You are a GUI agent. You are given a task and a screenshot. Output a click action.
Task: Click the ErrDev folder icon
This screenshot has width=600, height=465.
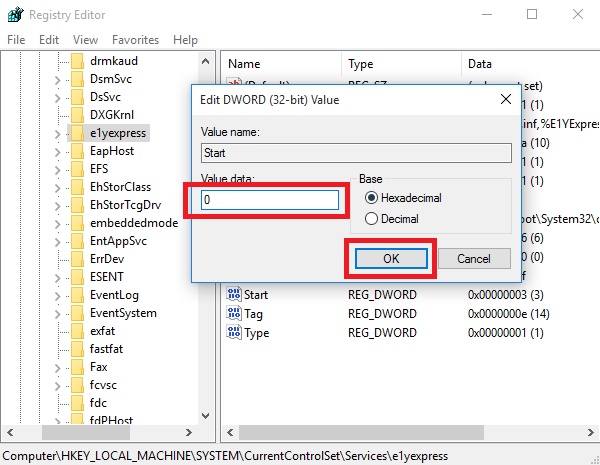(x=77, y=259)
